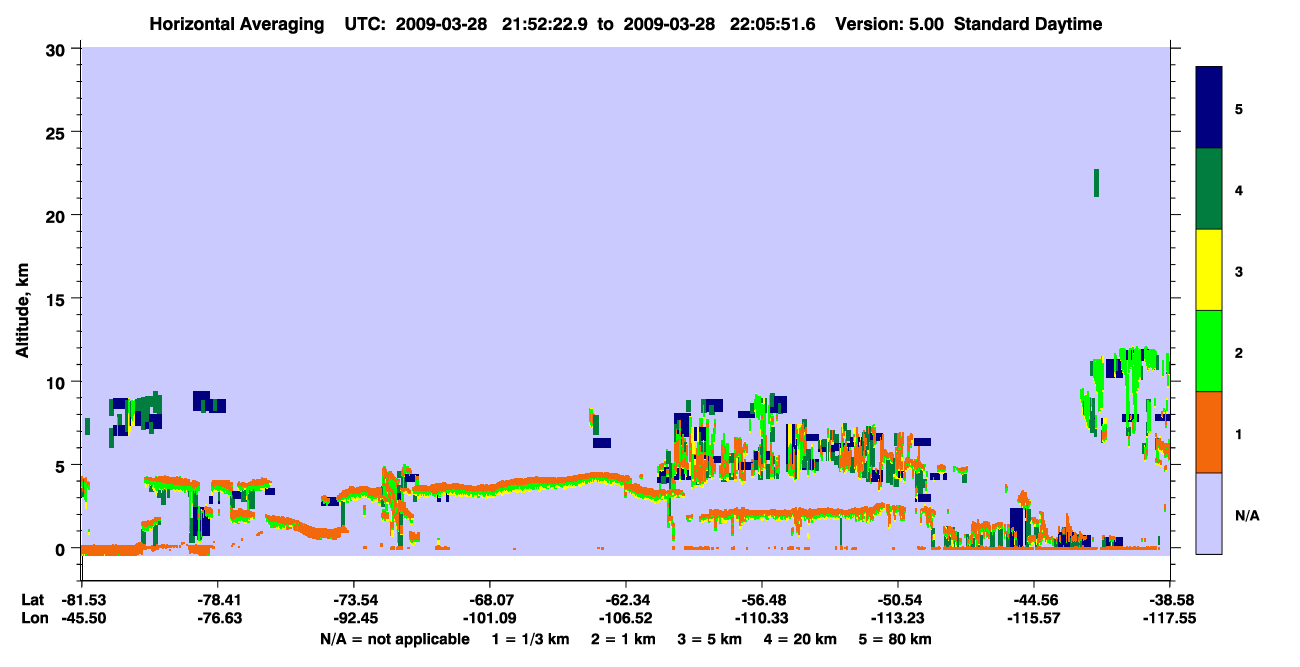Click the dark blue color bar segment labeled 5

pyautogui.click(x=1209, y=108)
